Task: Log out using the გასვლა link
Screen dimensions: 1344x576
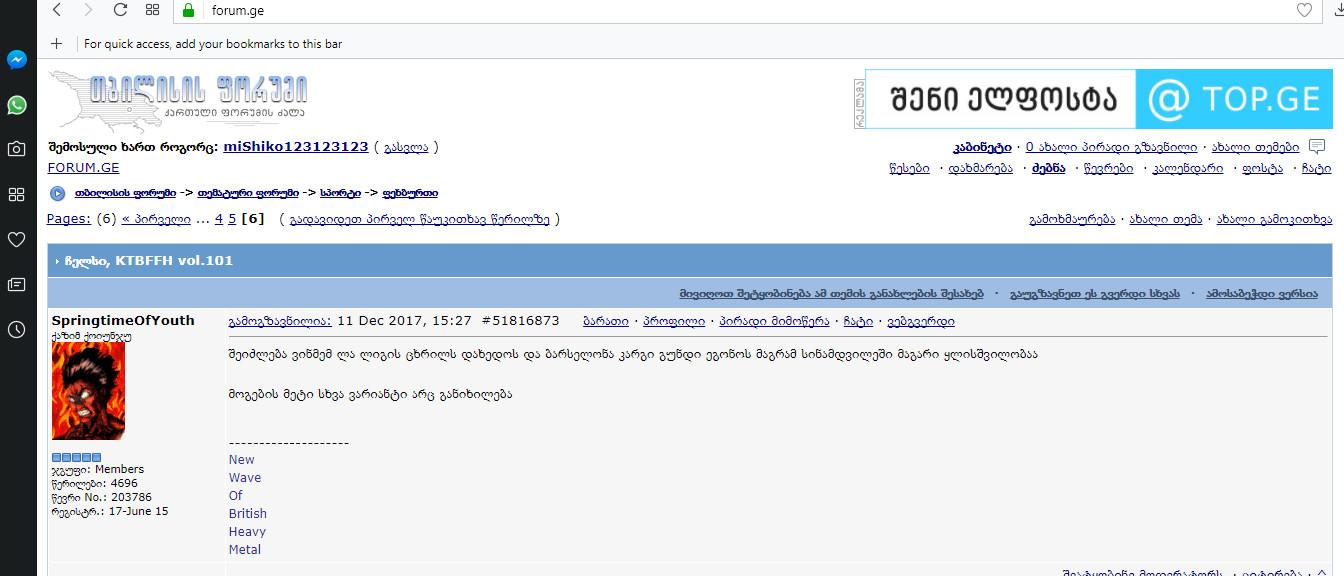Action: click(406, 147)
